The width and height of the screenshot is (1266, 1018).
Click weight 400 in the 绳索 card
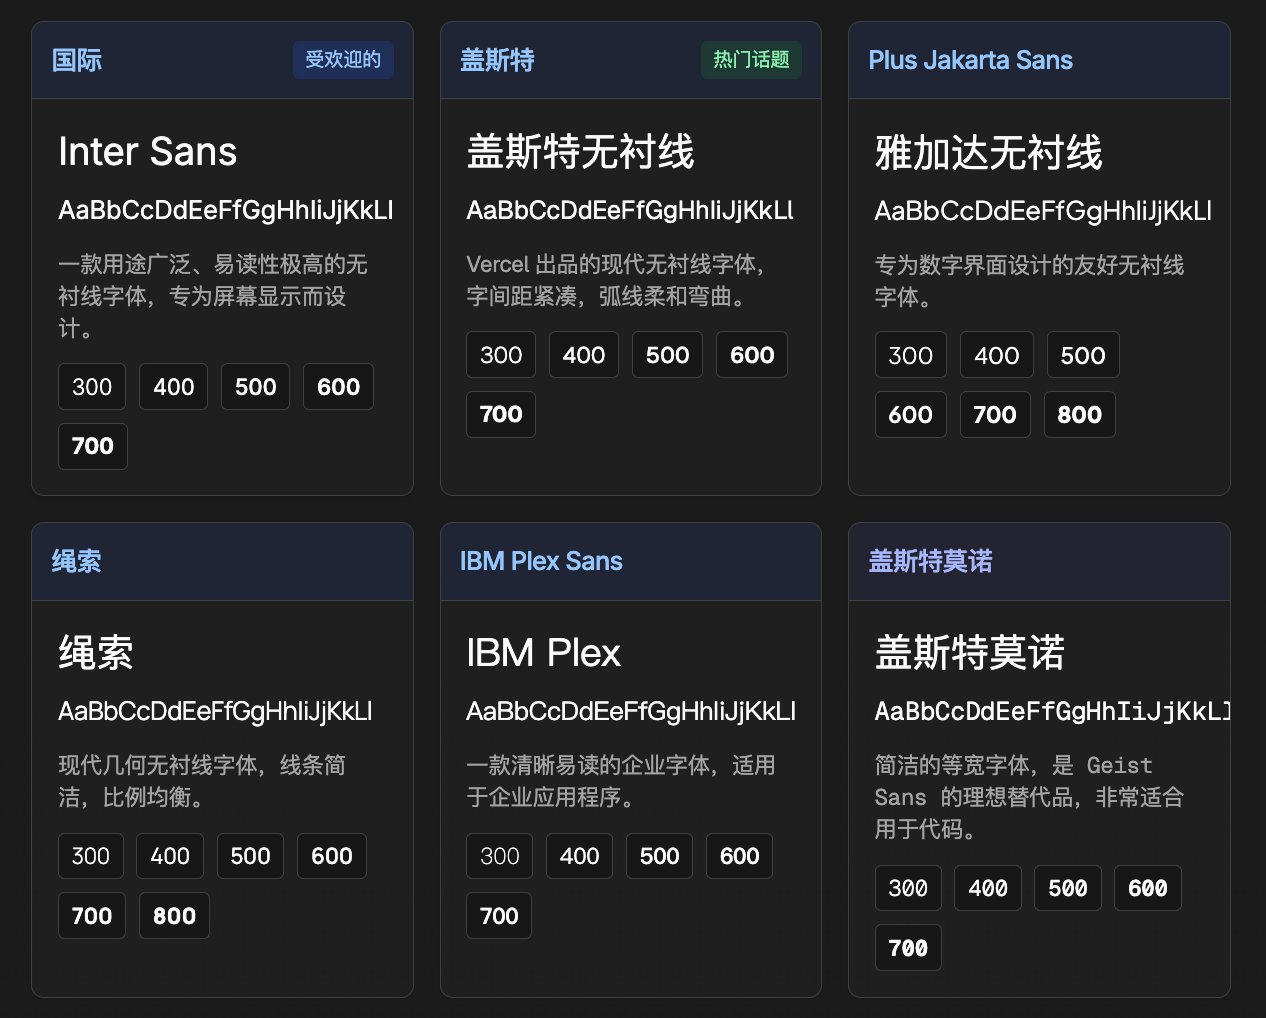click(170, 856)
